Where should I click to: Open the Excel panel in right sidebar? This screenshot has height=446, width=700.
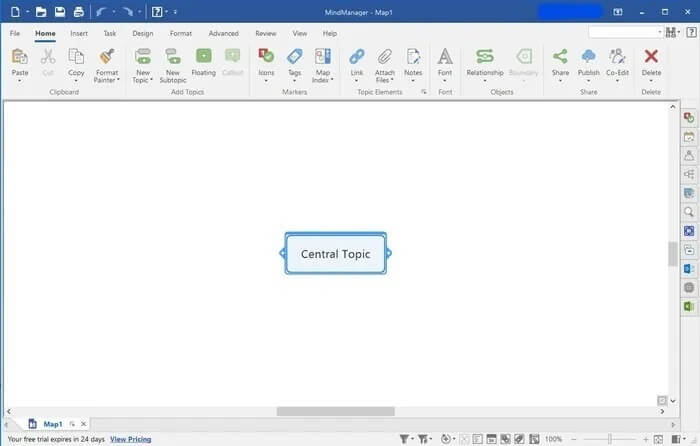click(x=689, y=306)
